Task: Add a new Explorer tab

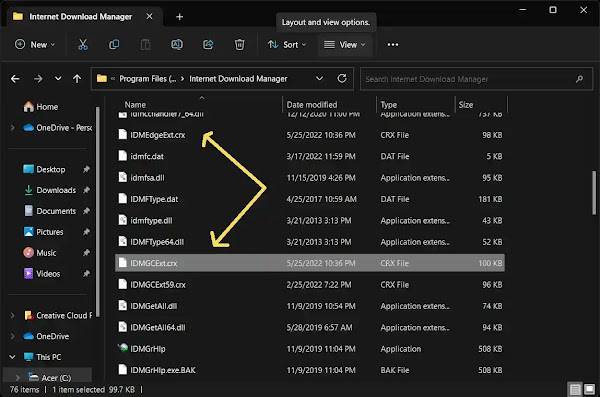Action: [179, 16]
